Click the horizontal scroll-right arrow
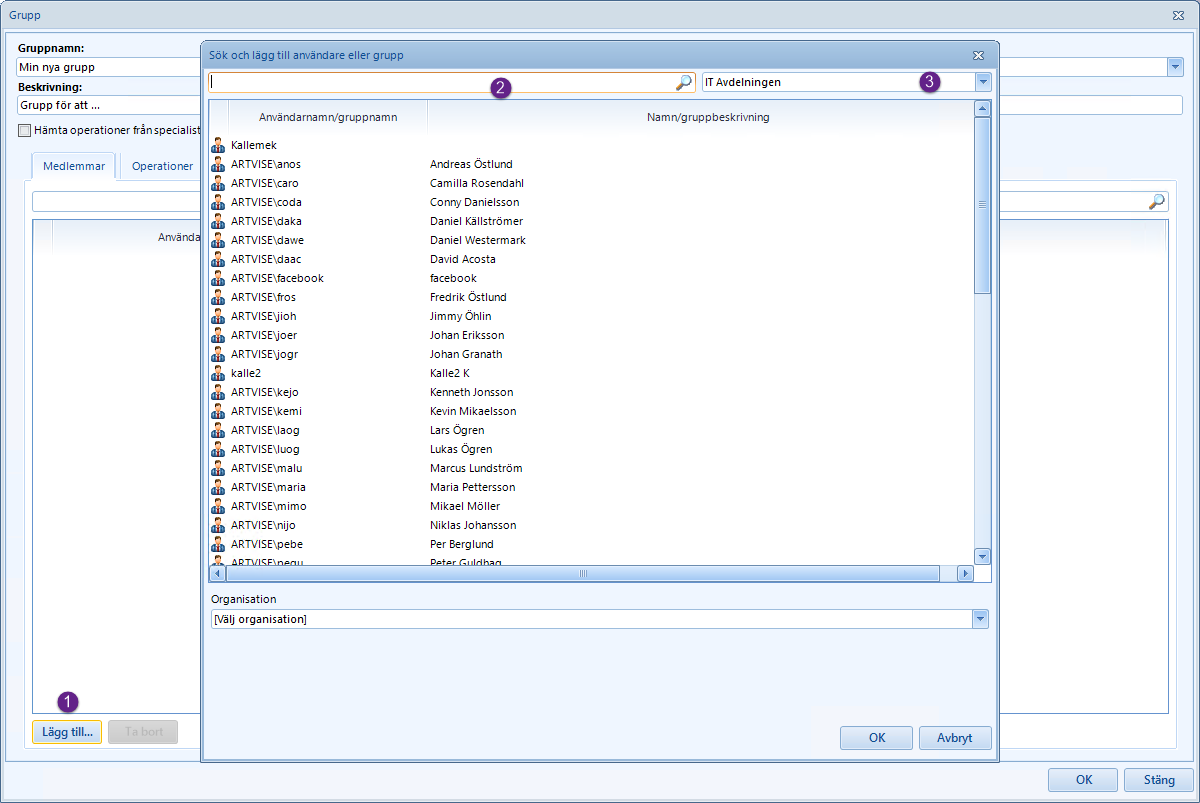 pos(965,574)
